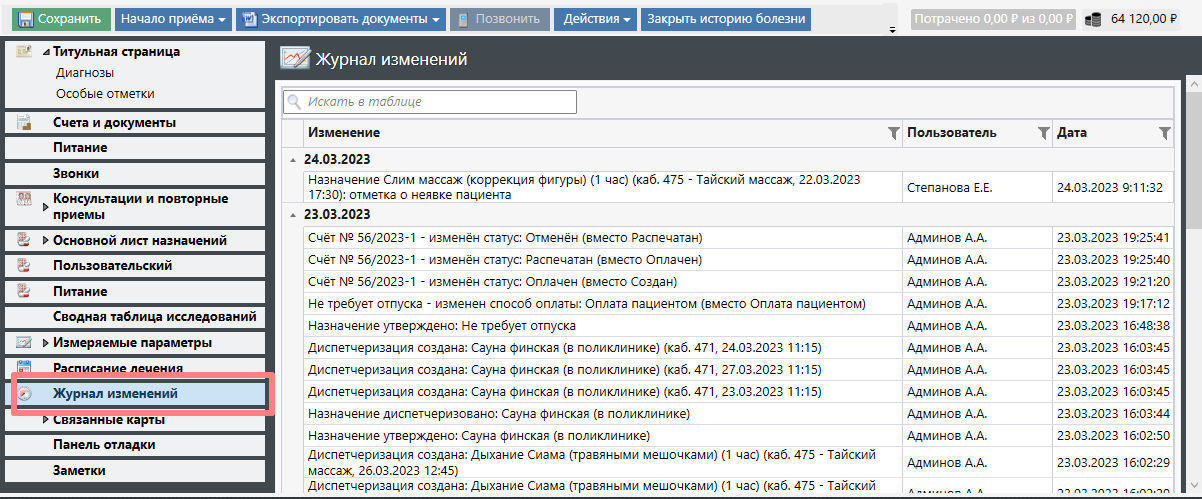Click the filter icon in Дата column

[1164, 133]
